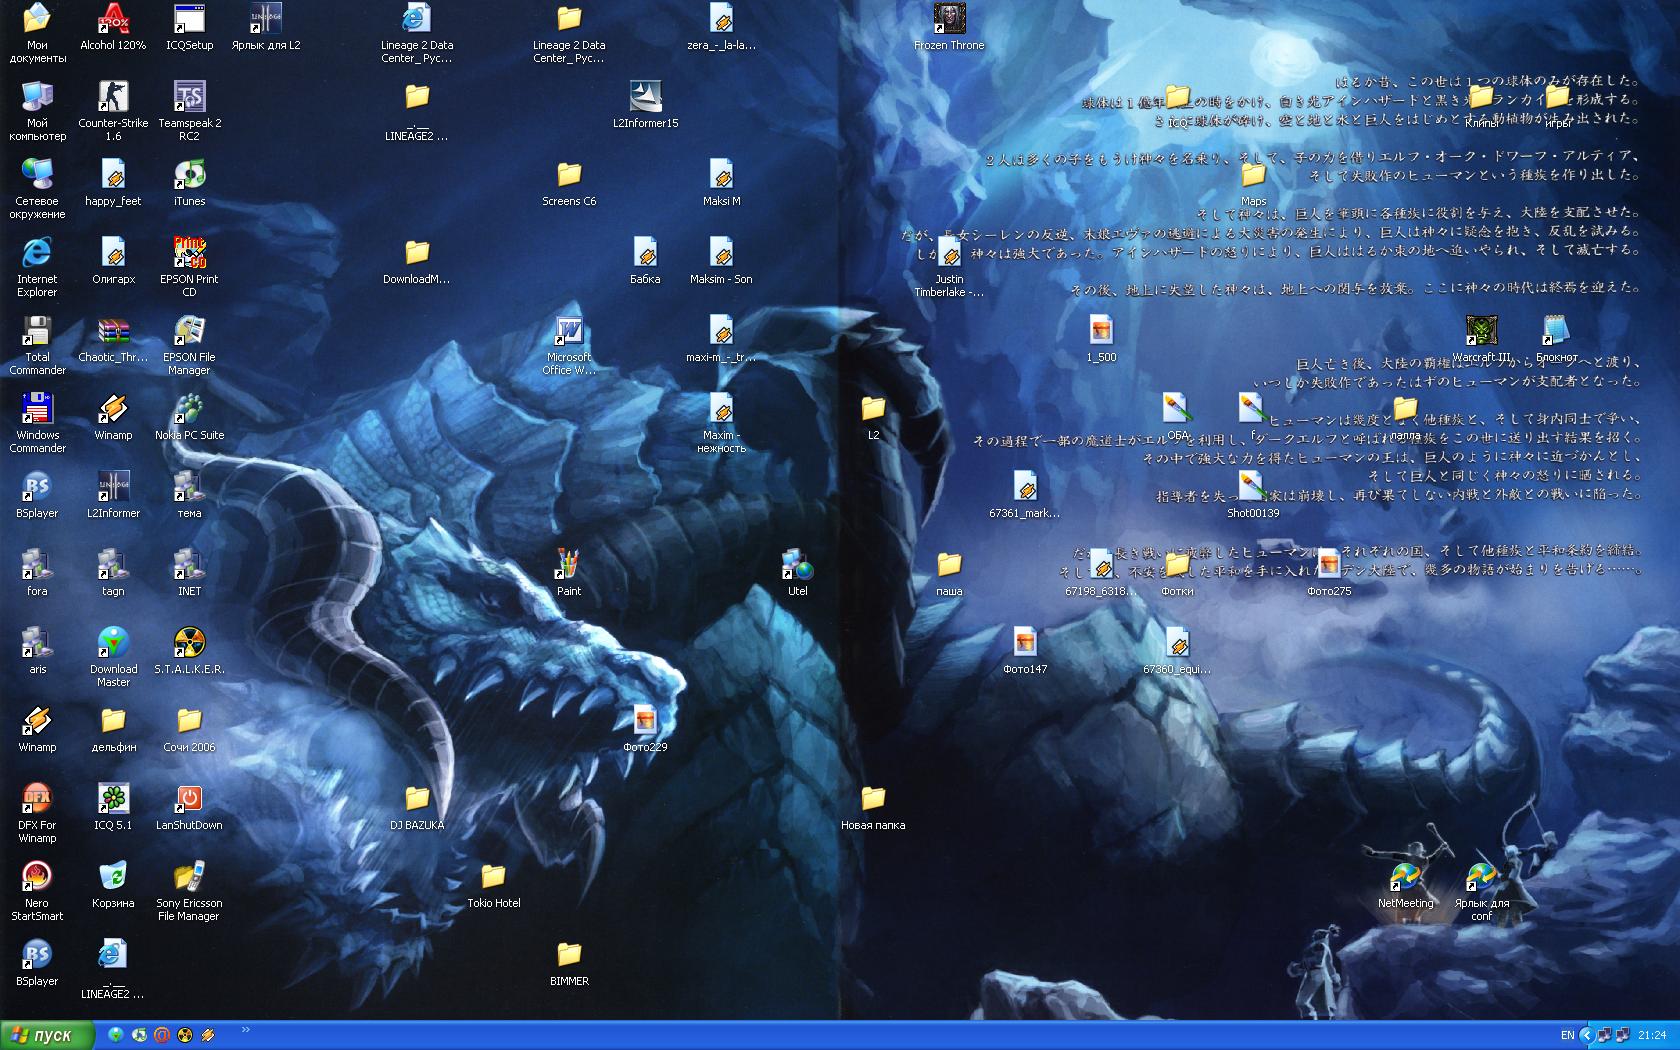The image size is (1680, 1050).
Task: Open Sony Ericsson File Manager
Action: point(189,891)
